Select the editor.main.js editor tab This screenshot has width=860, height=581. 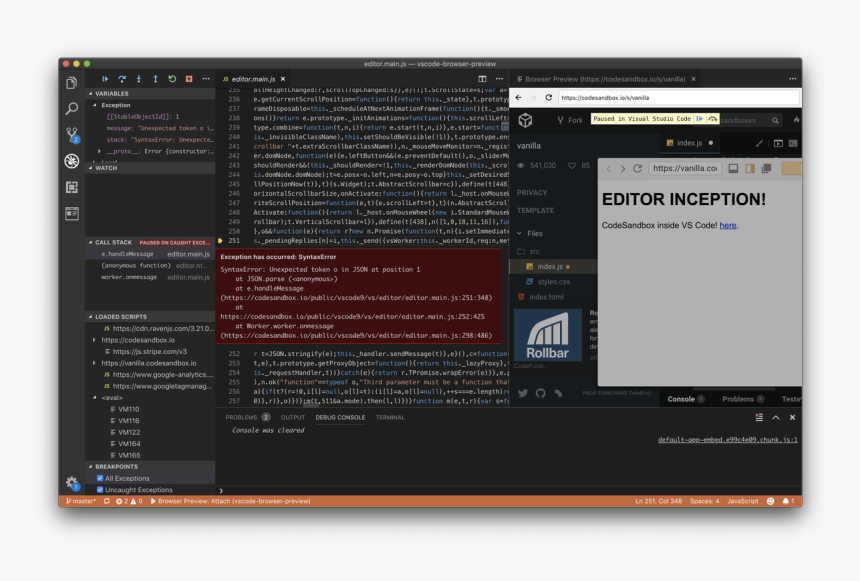(254, 79)
